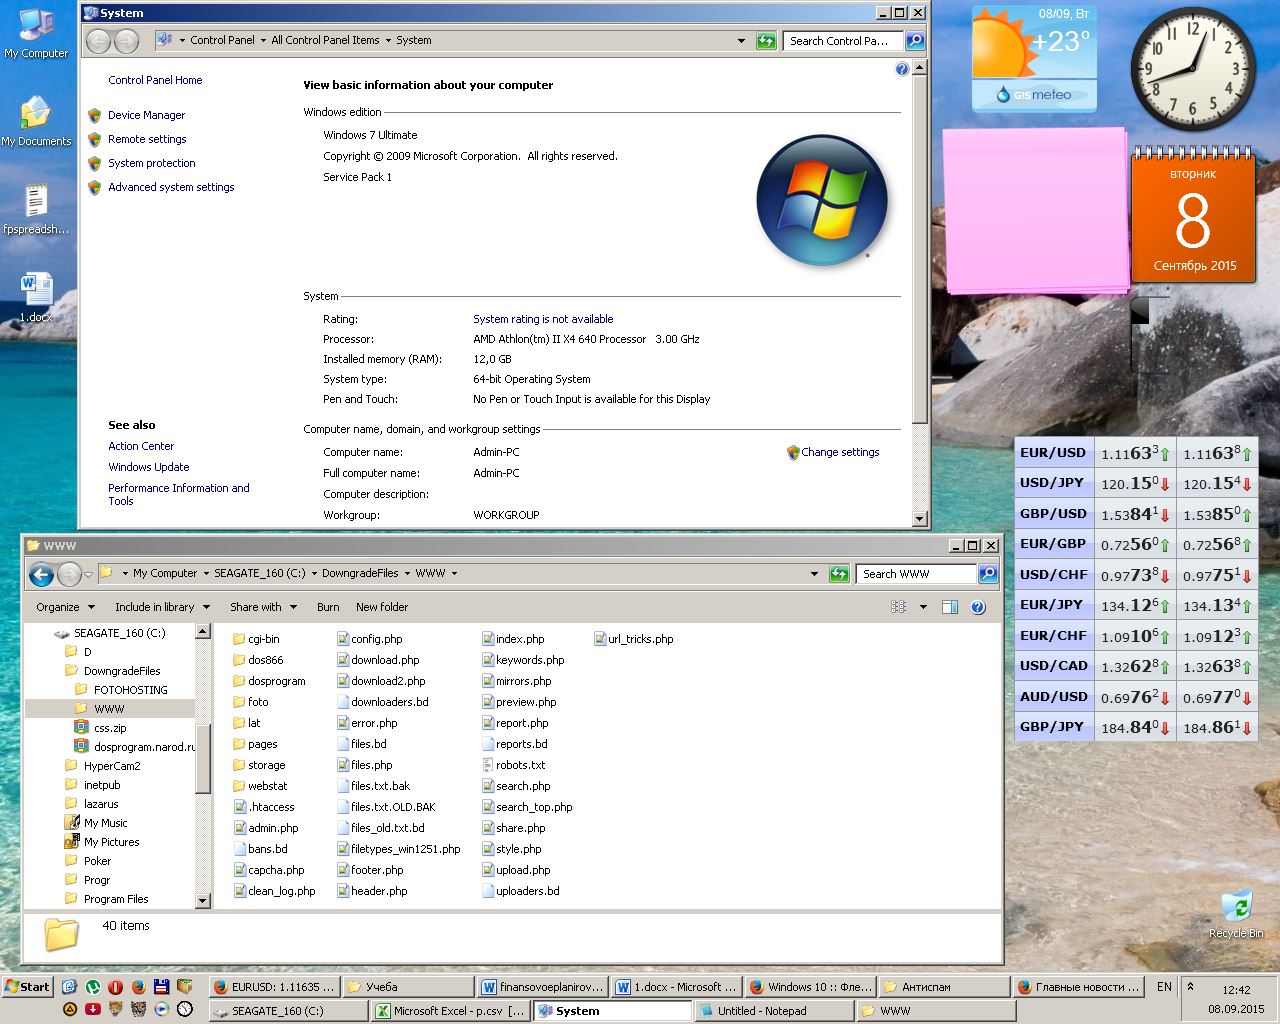
Task: Click the refresh icon in WWW address bar
Action: coord(839,574)
